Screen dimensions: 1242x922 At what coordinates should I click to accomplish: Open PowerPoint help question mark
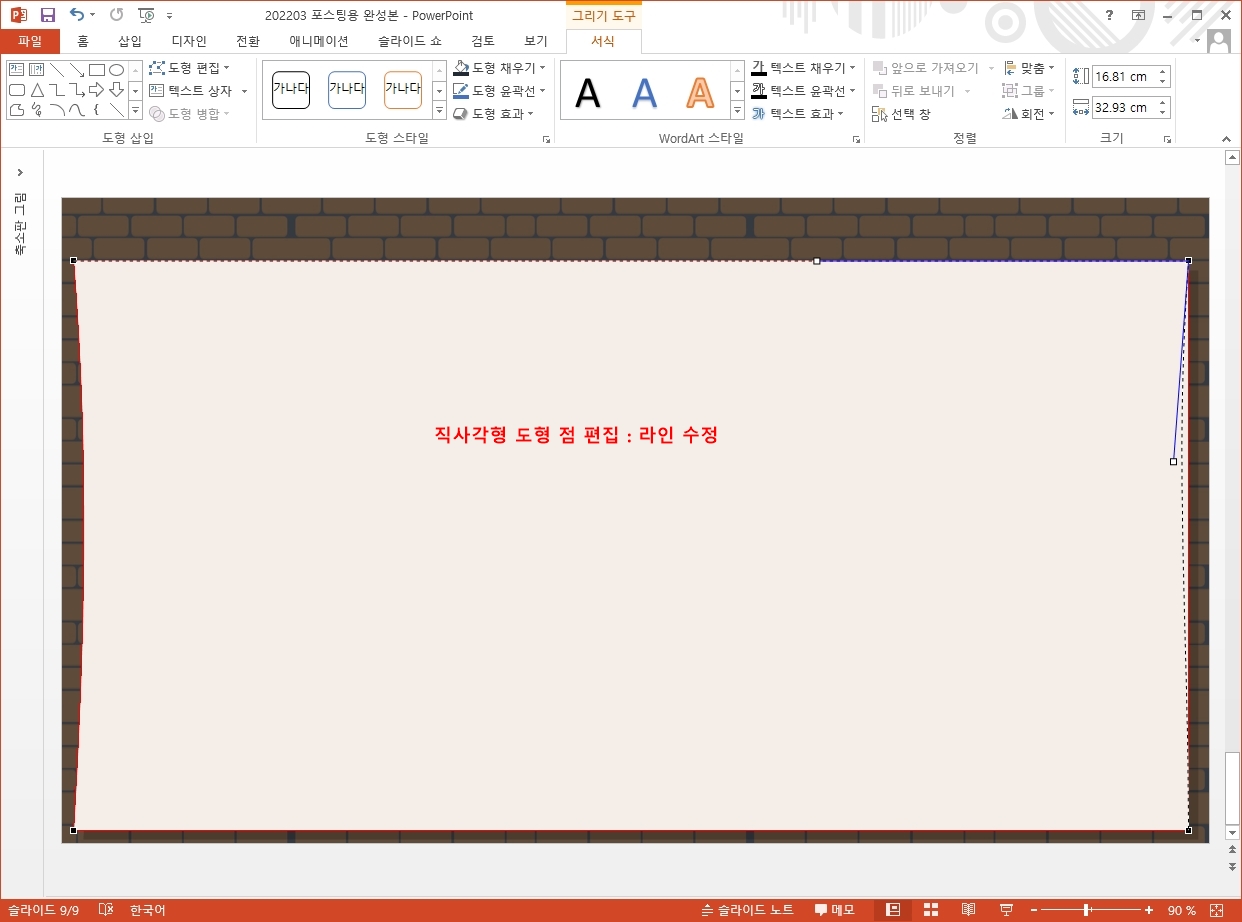click(1109, 15)
